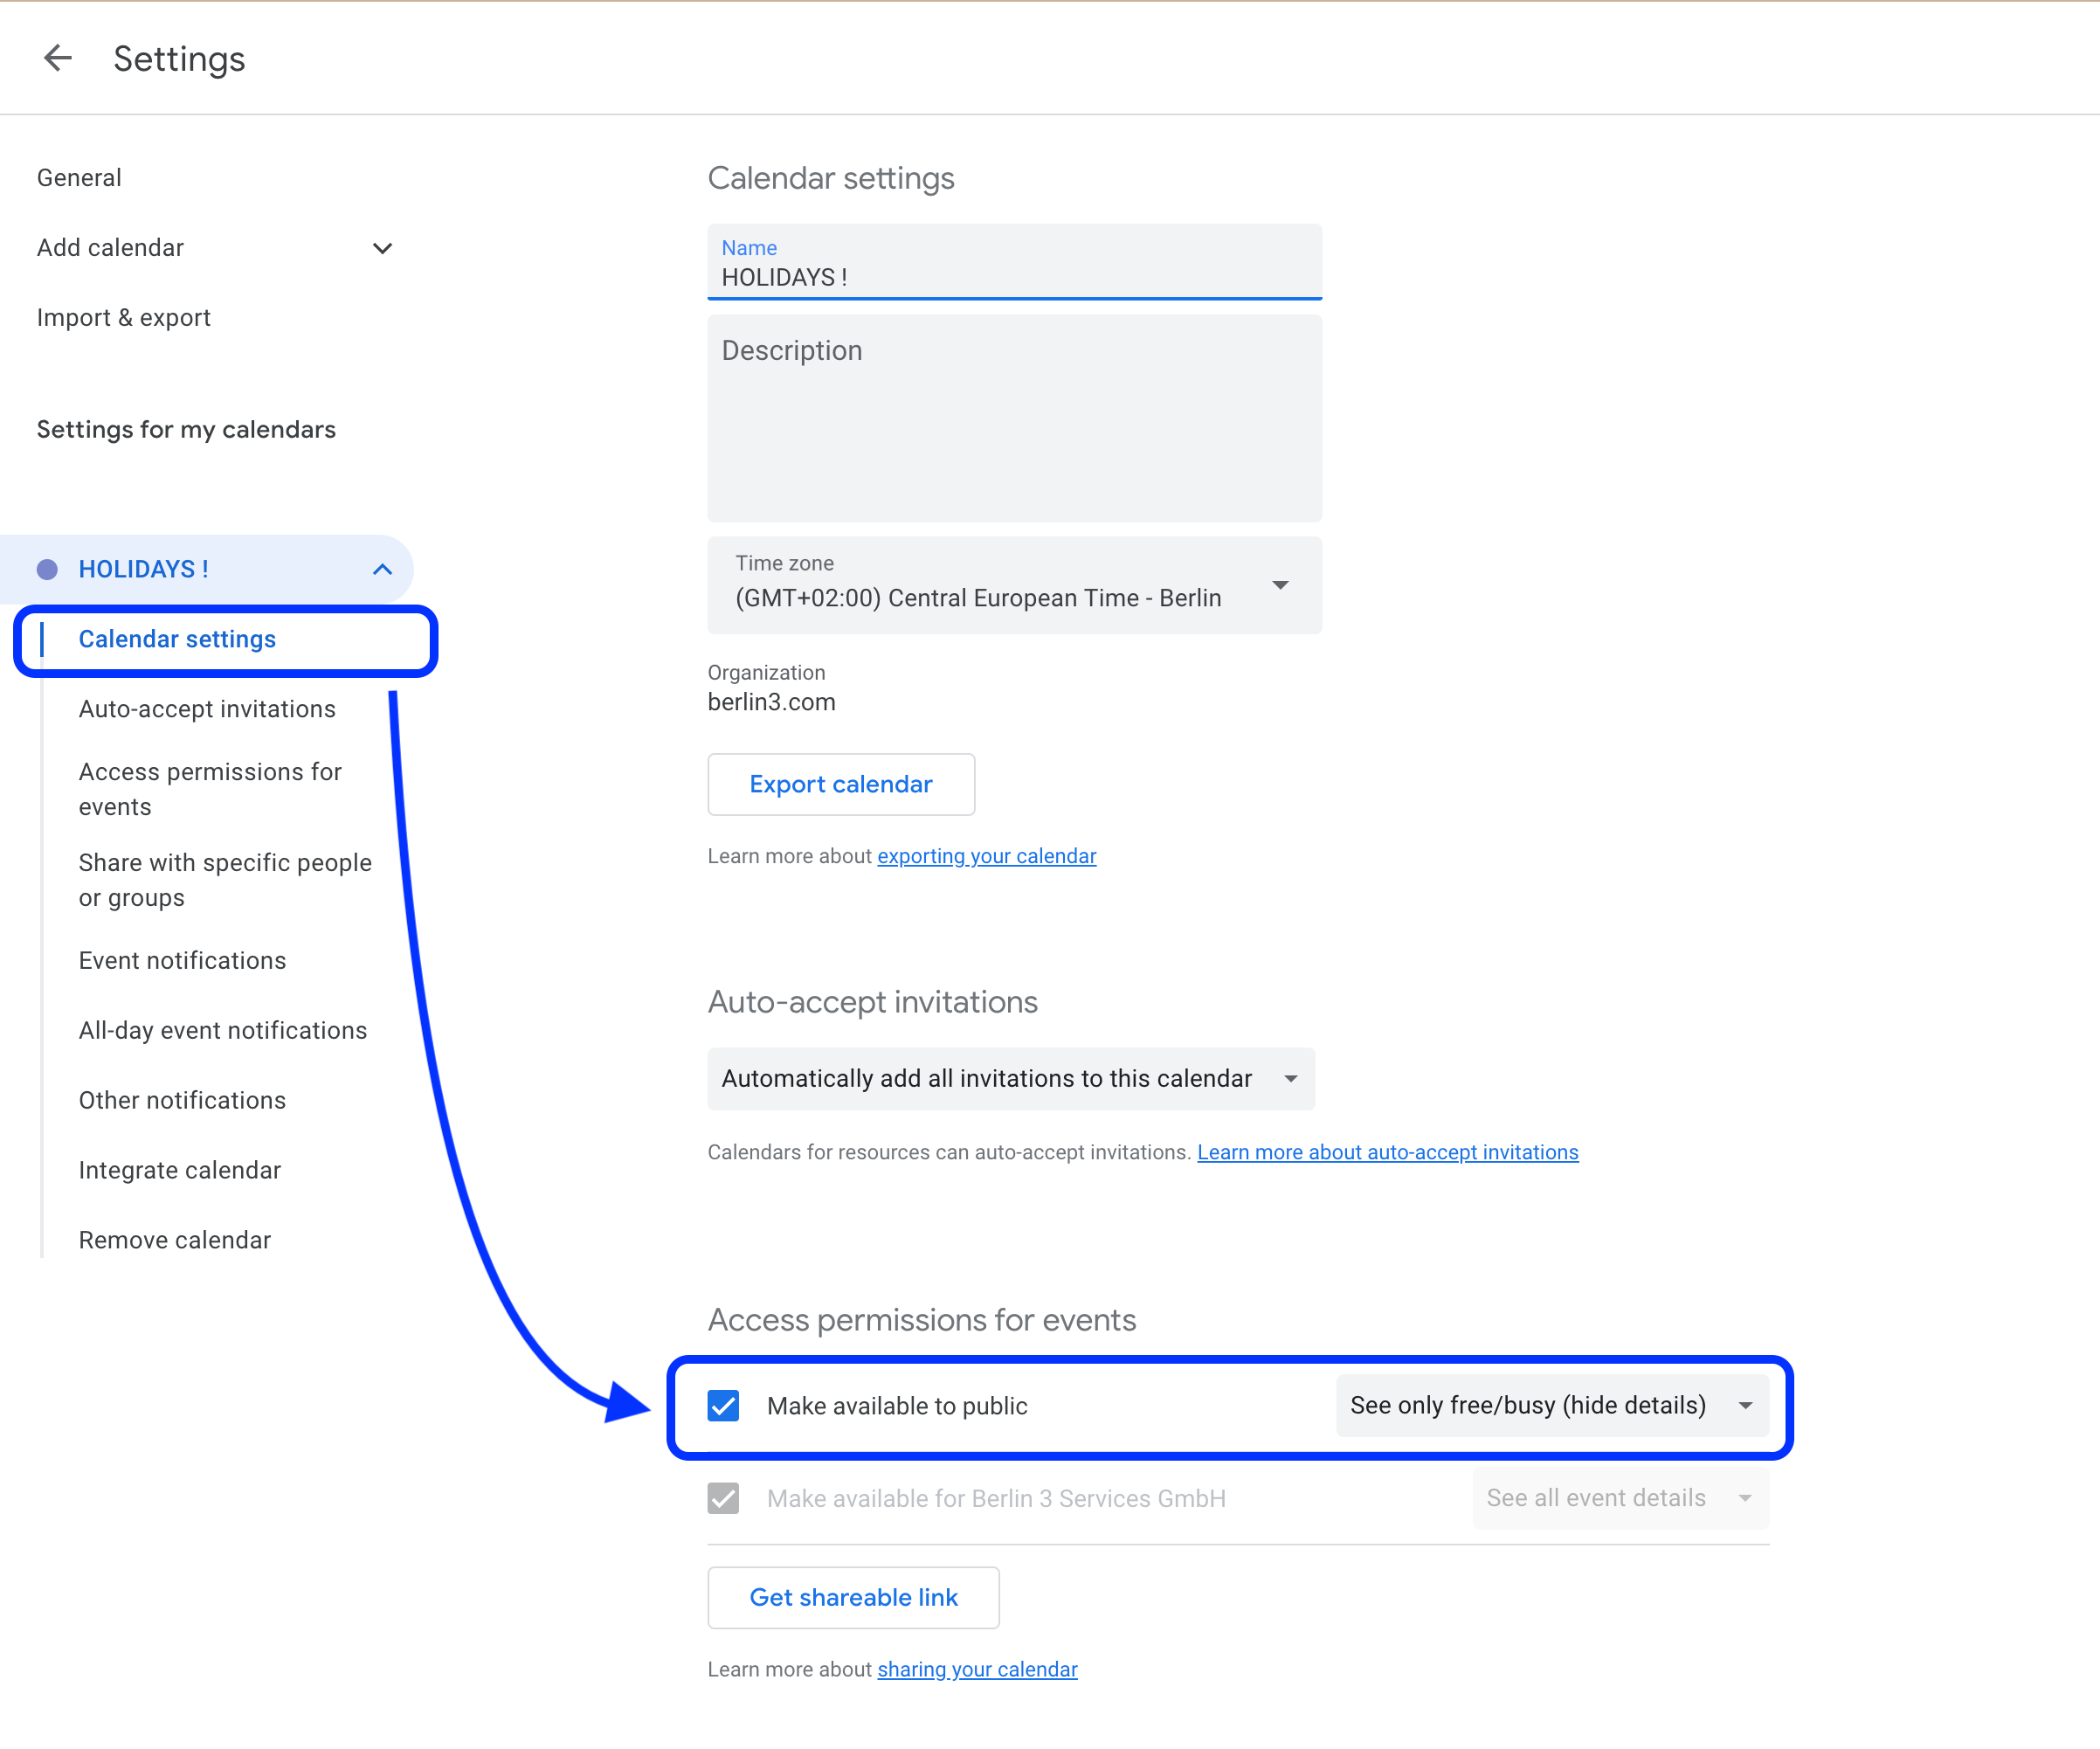
Task: Open exporting your calendar link
Action: point(986,856)
